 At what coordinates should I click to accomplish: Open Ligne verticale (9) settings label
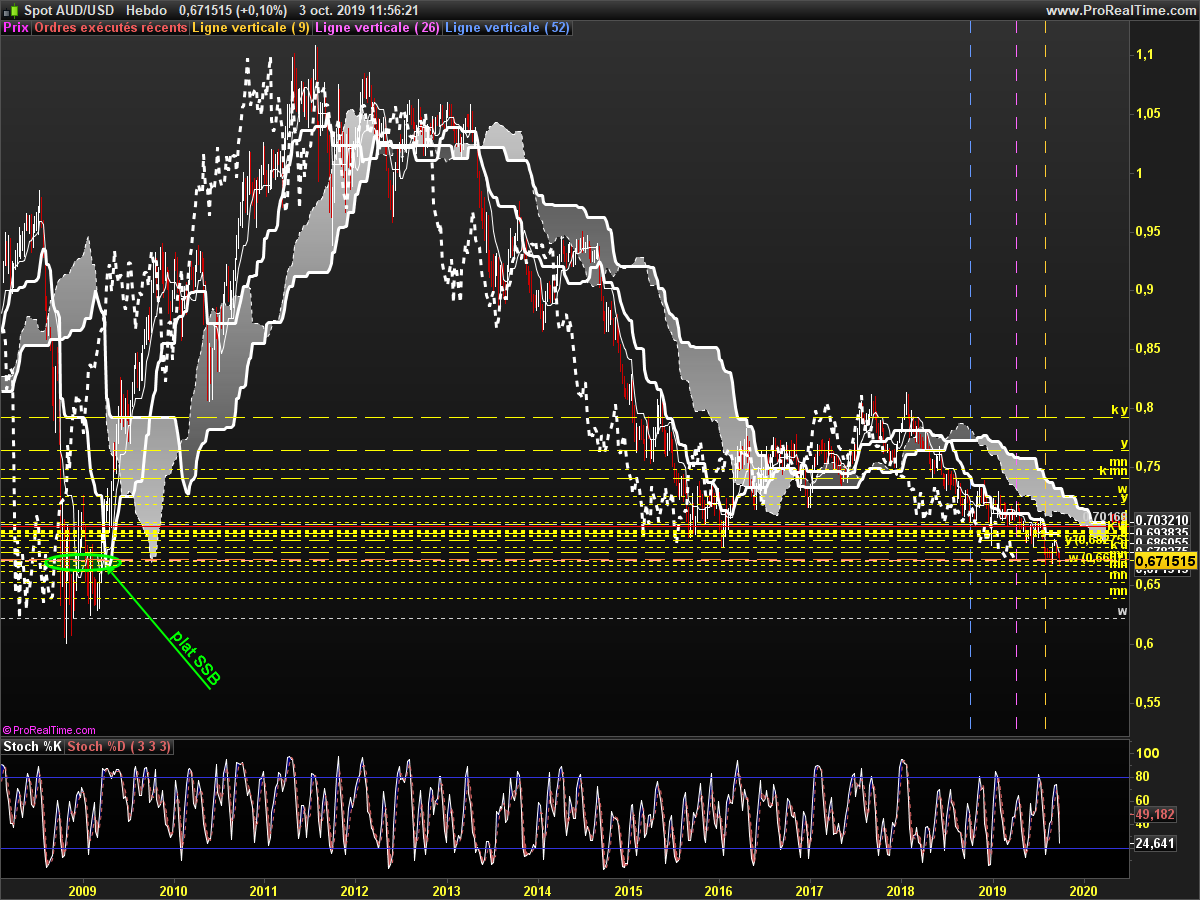pos(251,28)
